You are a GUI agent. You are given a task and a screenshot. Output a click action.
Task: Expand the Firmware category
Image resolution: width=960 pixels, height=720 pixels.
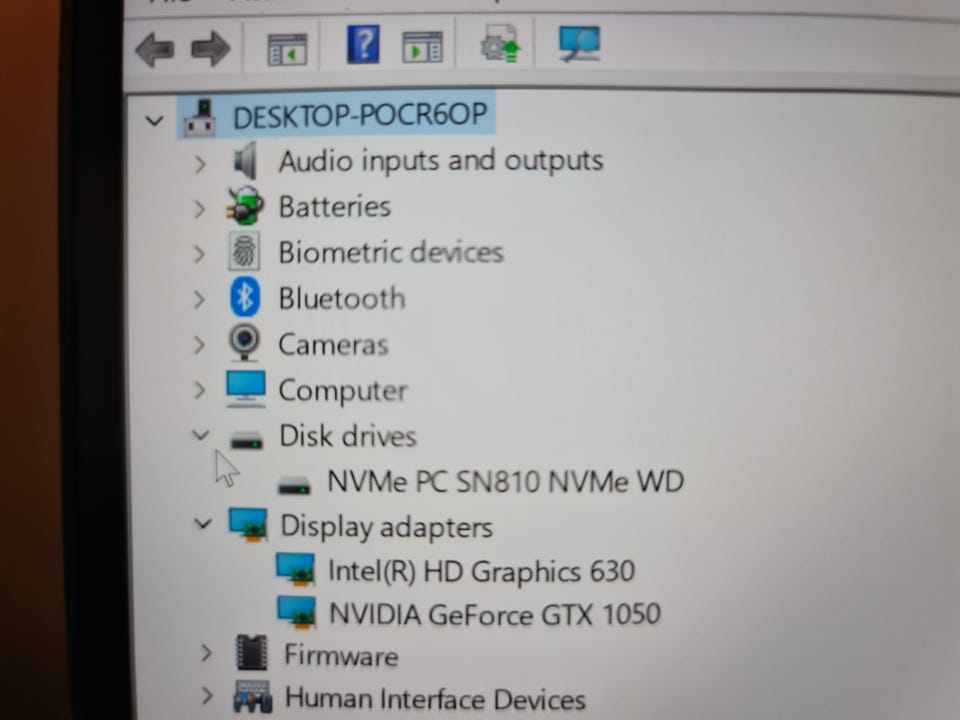[207, 654]
